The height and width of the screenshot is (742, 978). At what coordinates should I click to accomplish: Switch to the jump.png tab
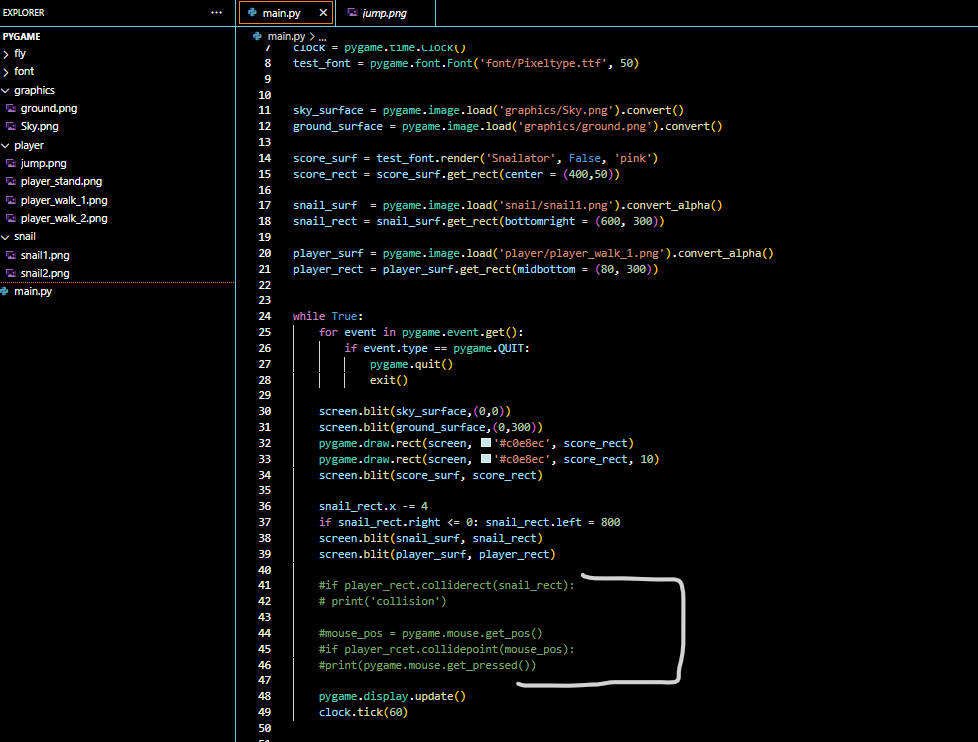tap(384, 13)
